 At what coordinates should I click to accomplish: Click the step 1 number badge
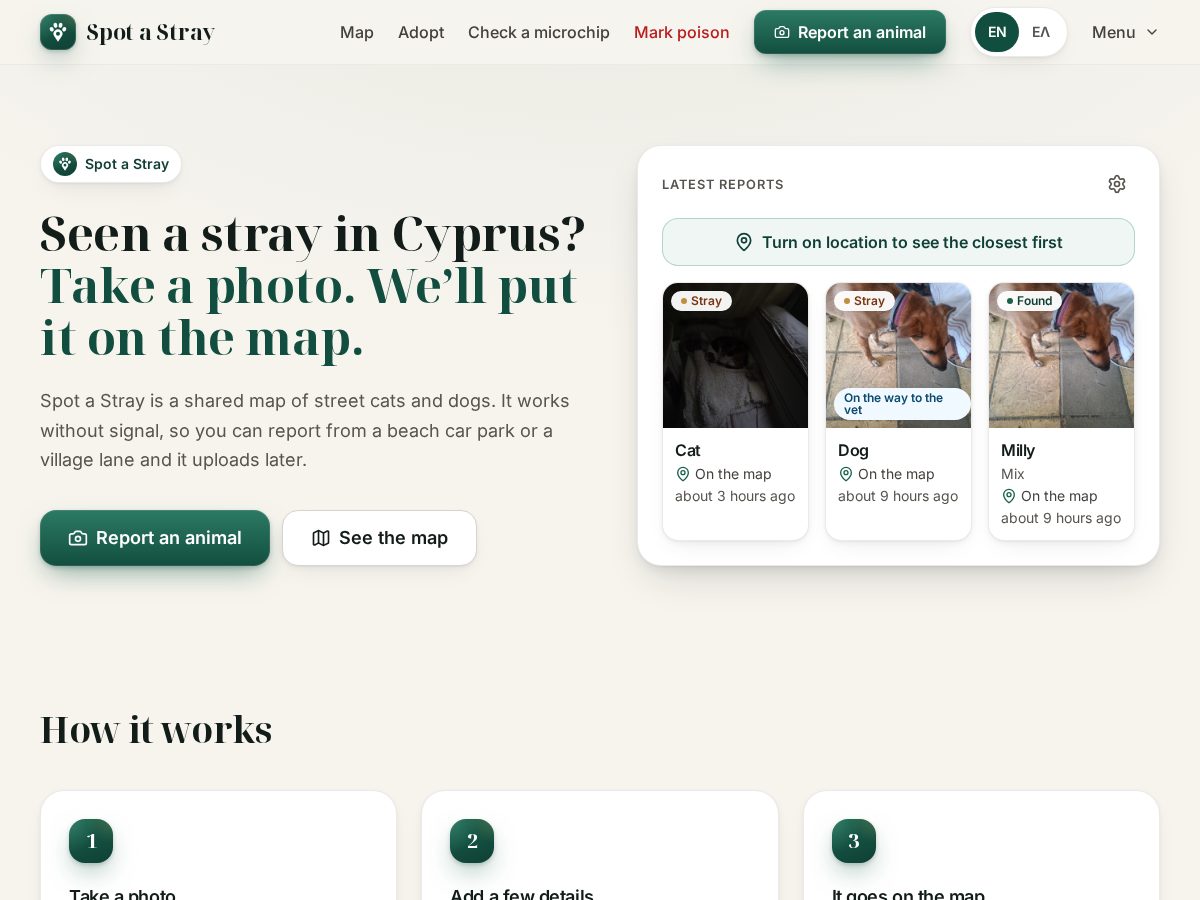[x=91, y=841]
